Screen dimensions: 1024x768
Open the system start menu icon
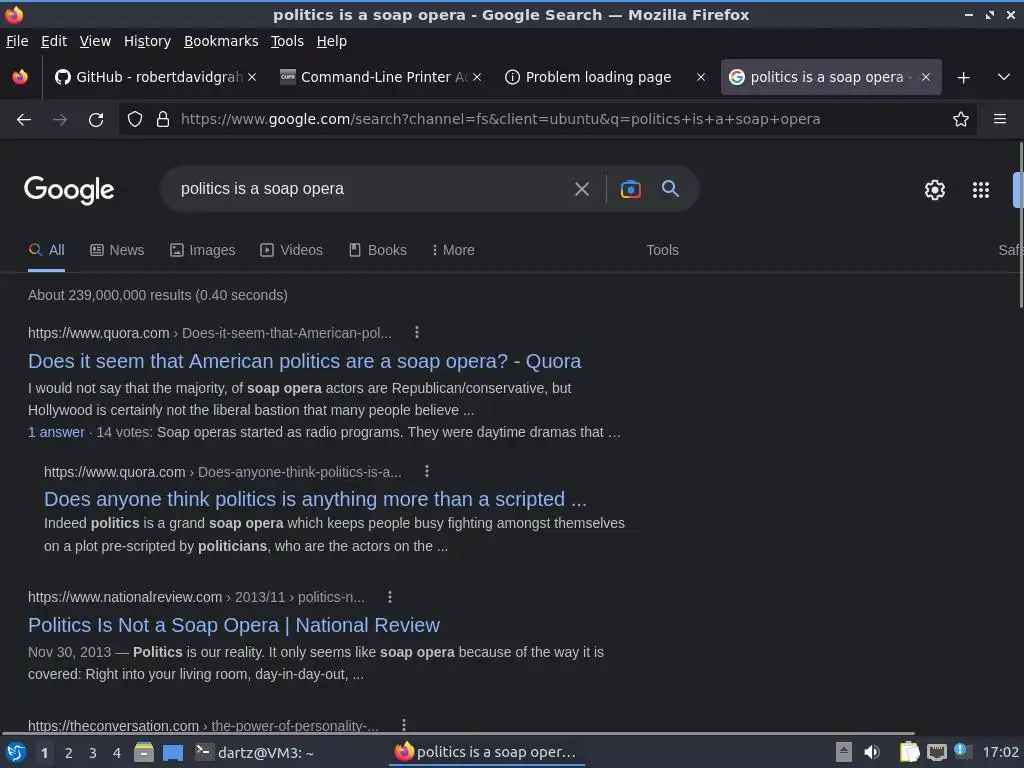click(16, 752)
